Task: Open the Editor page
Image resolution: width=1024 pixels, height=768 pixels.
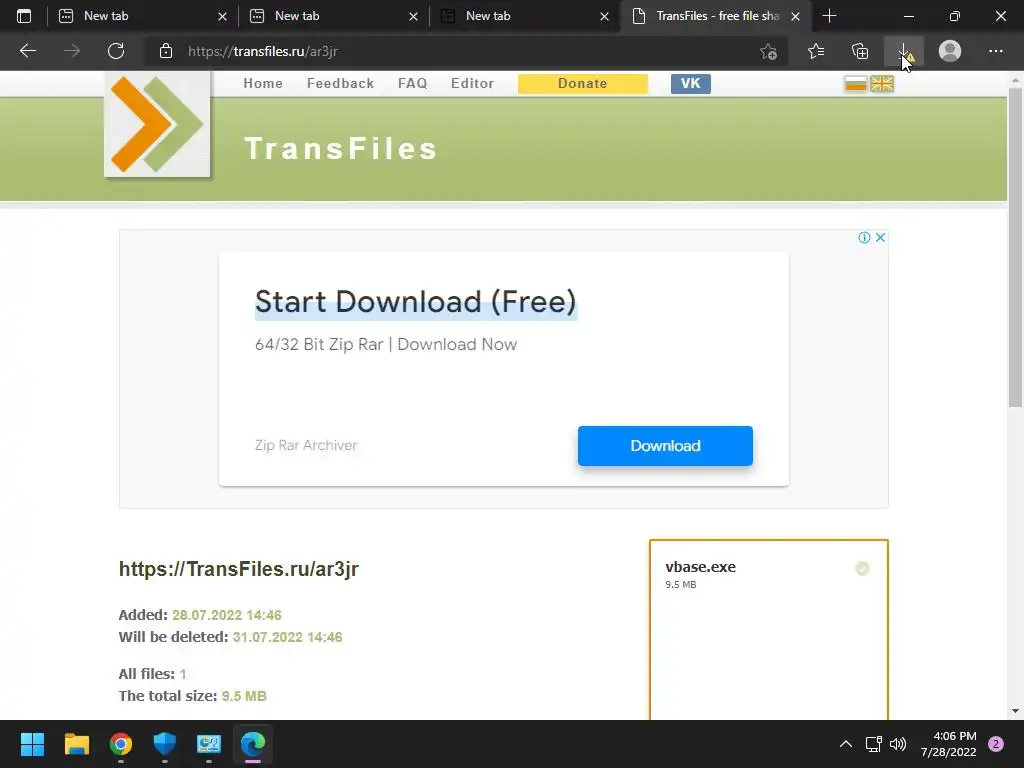Action: pos(472,84)
